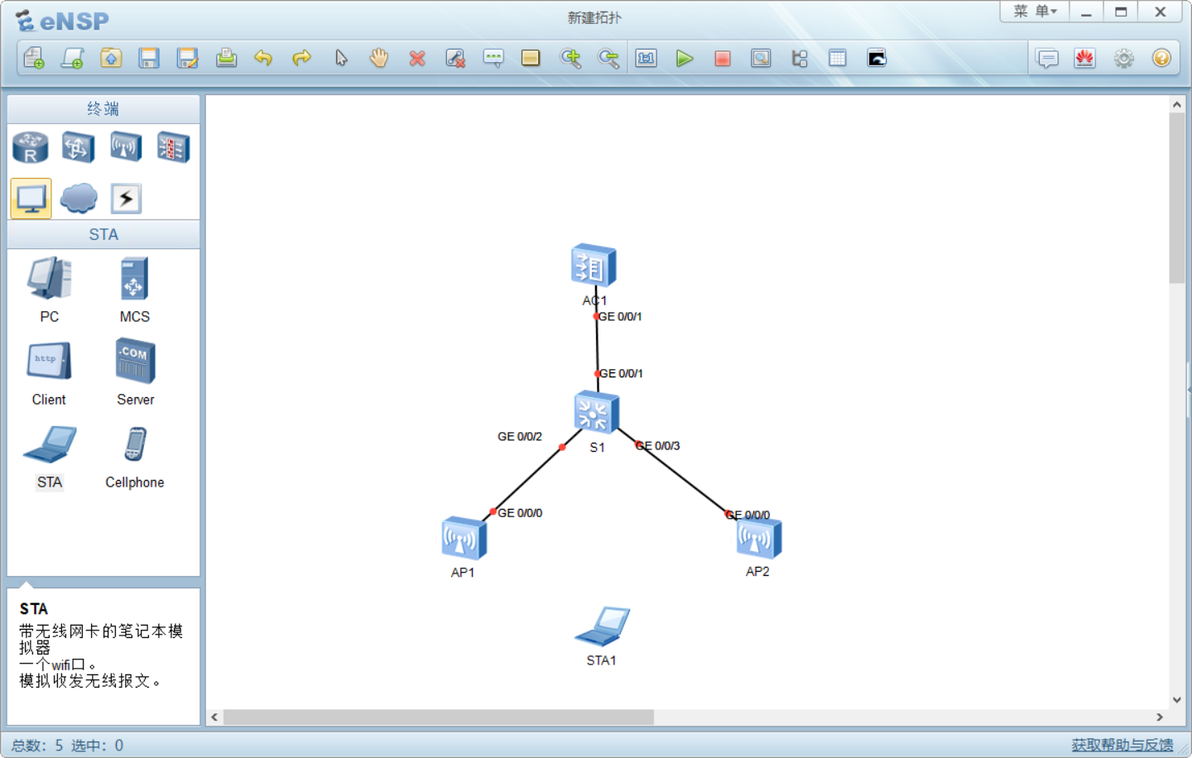Image resolution: width=1192 pixels, height=758 pixels.
Task: Click the vertical scrollbar down arrow
Action: [1177, 700]
